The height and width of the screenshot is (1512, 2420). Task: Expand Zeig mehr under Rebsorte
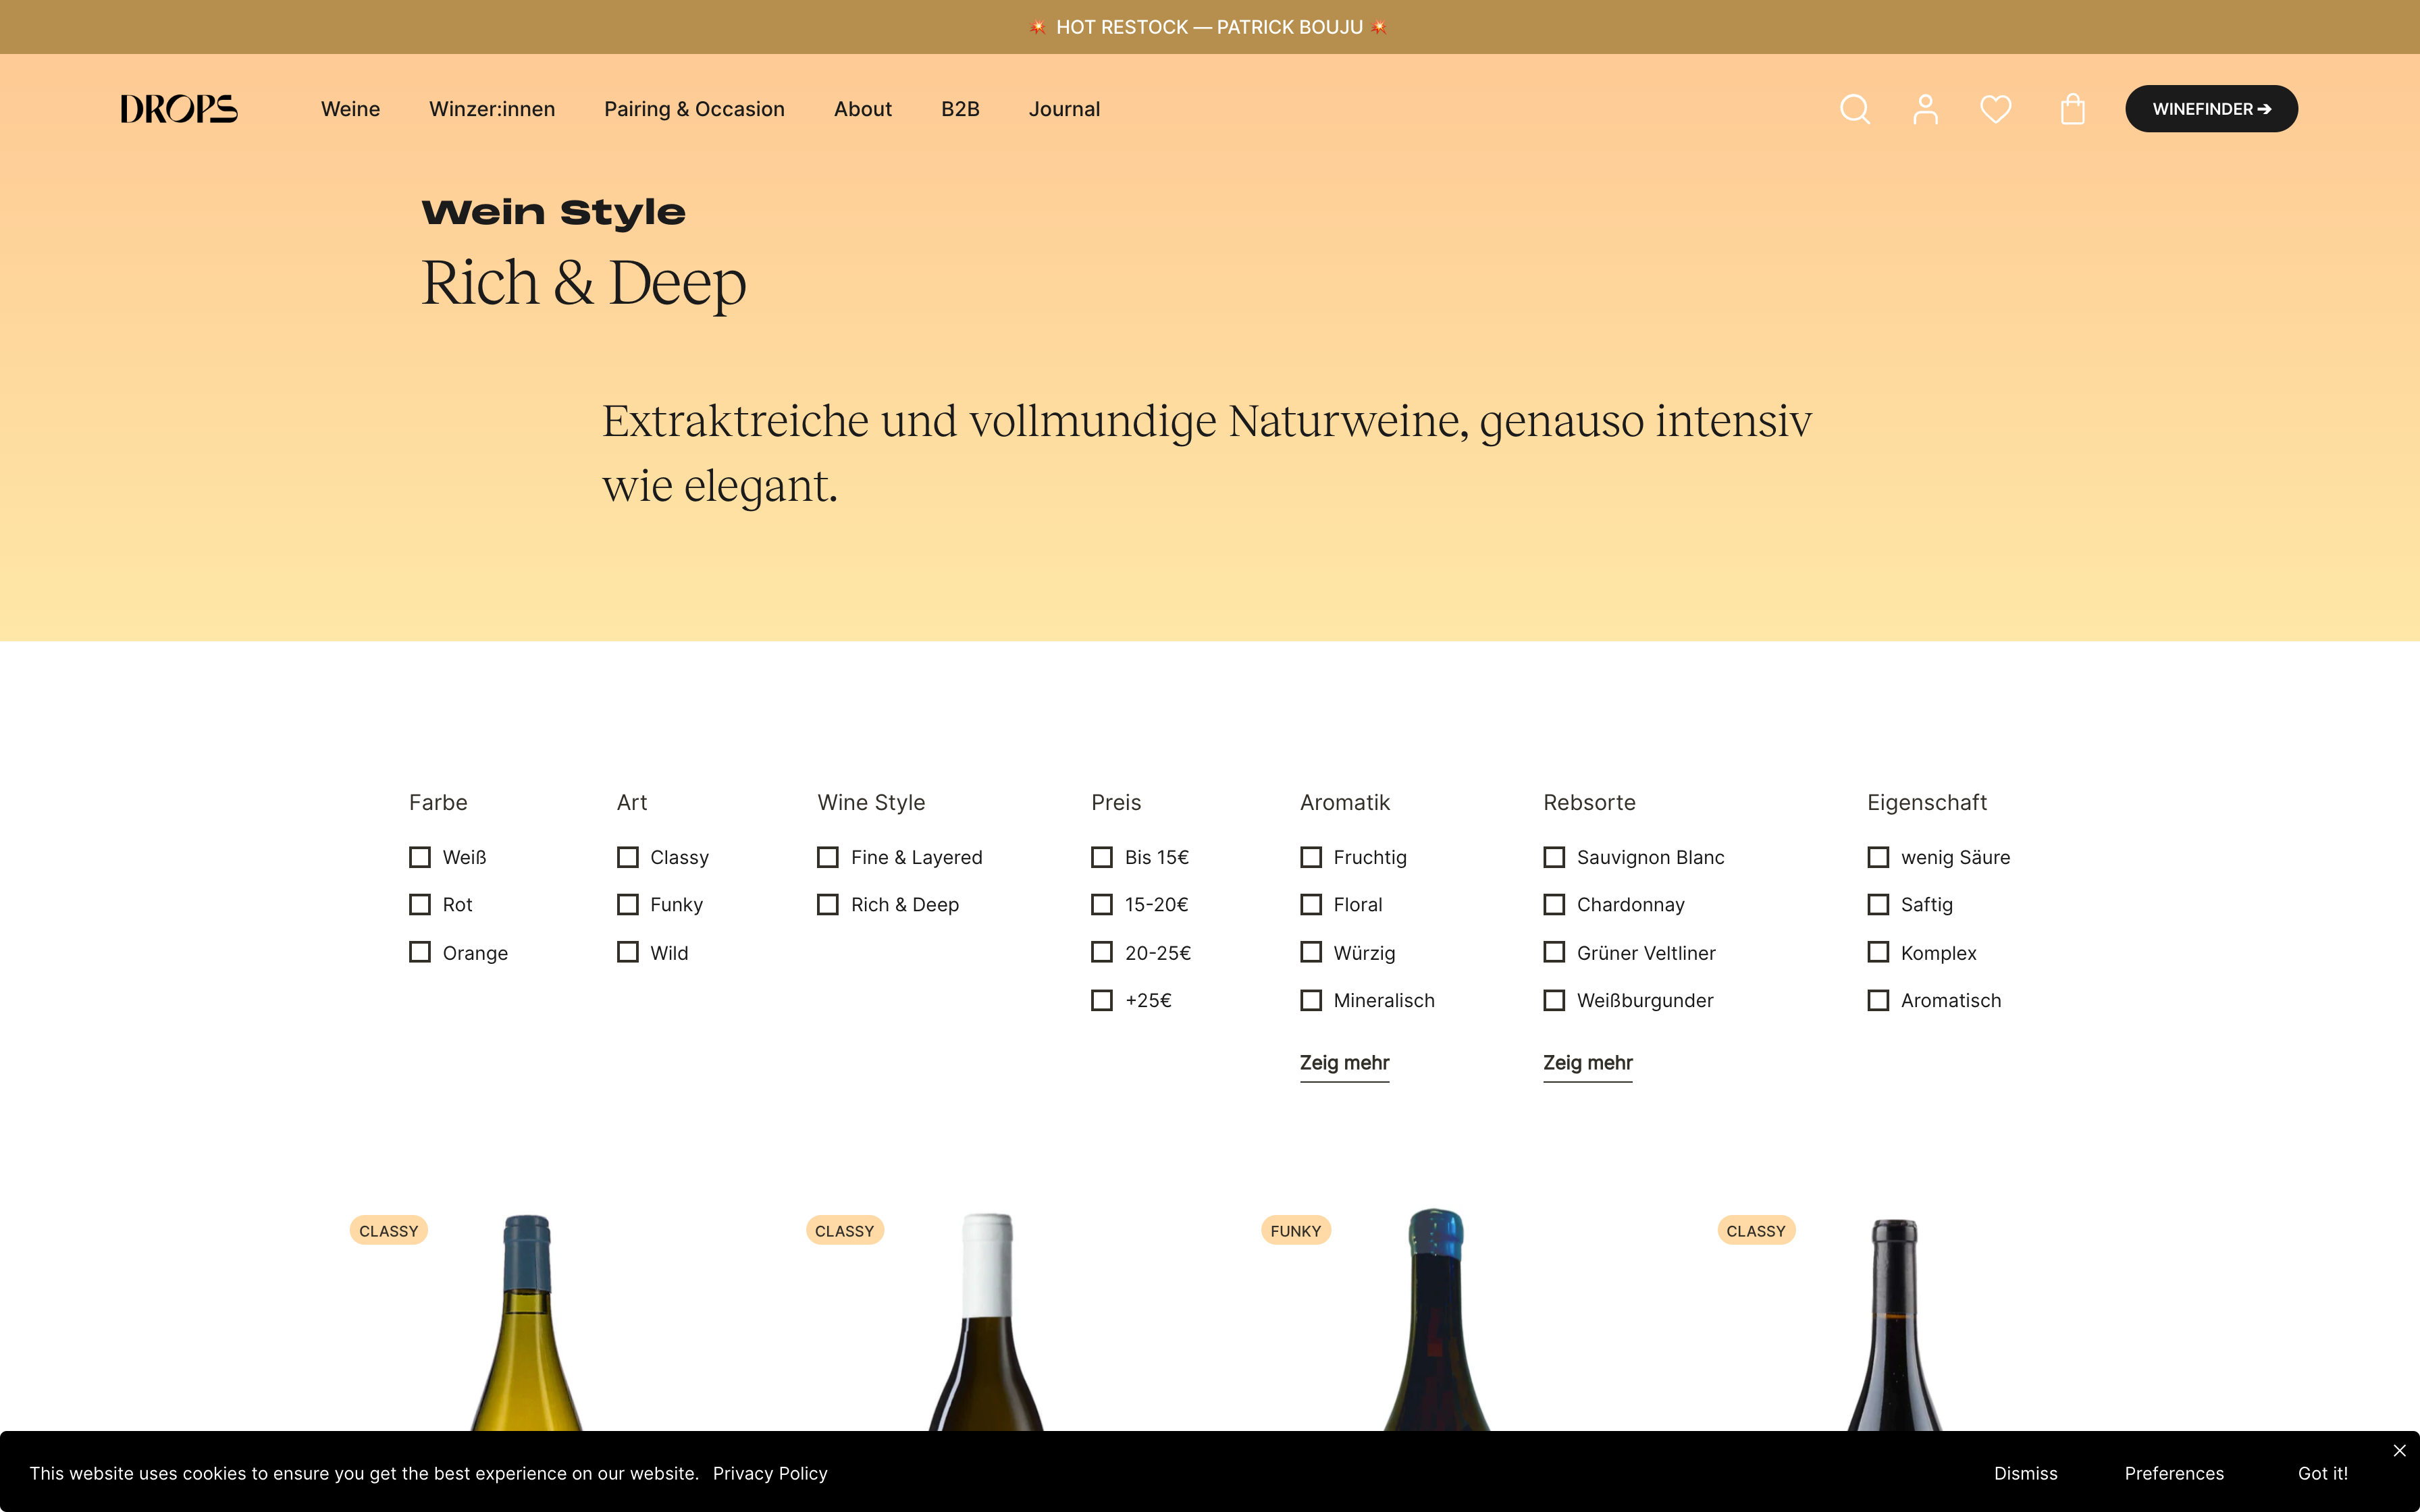click(1588, 1063)
